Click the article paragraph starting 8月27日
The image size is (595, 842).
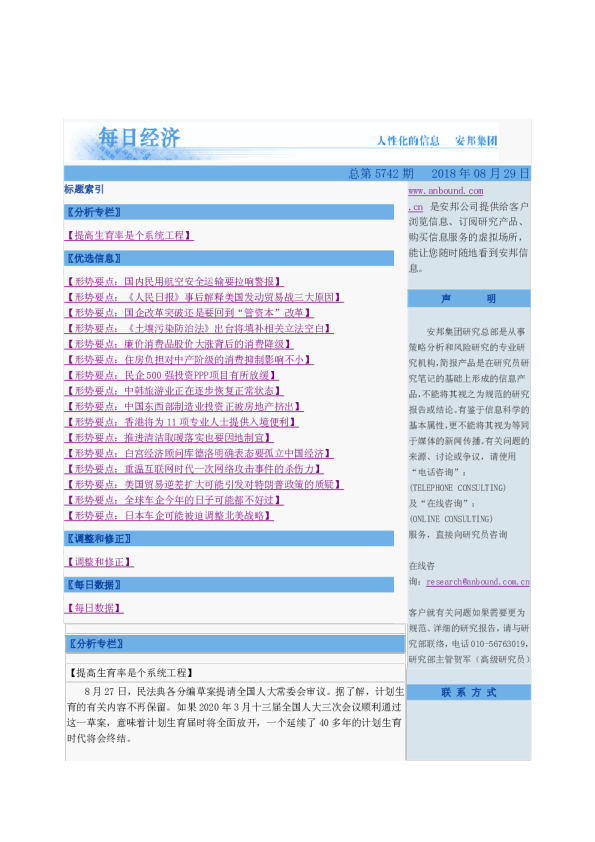tap(235, 715)
